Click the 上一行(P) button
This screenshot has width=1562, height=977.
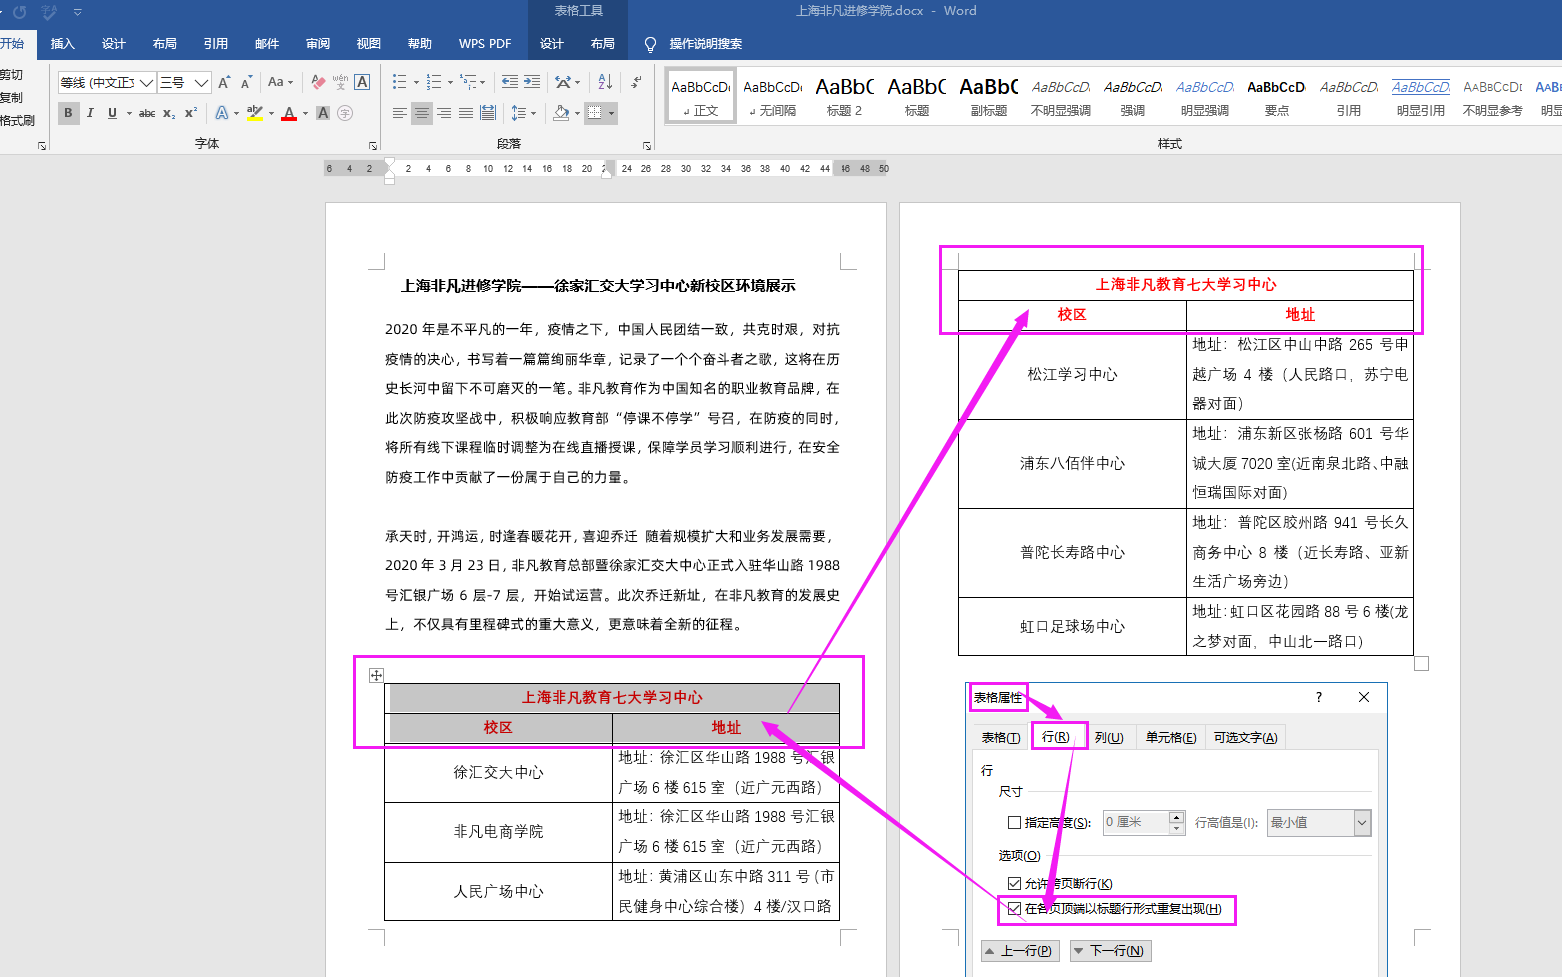[x=1020, y=950]
